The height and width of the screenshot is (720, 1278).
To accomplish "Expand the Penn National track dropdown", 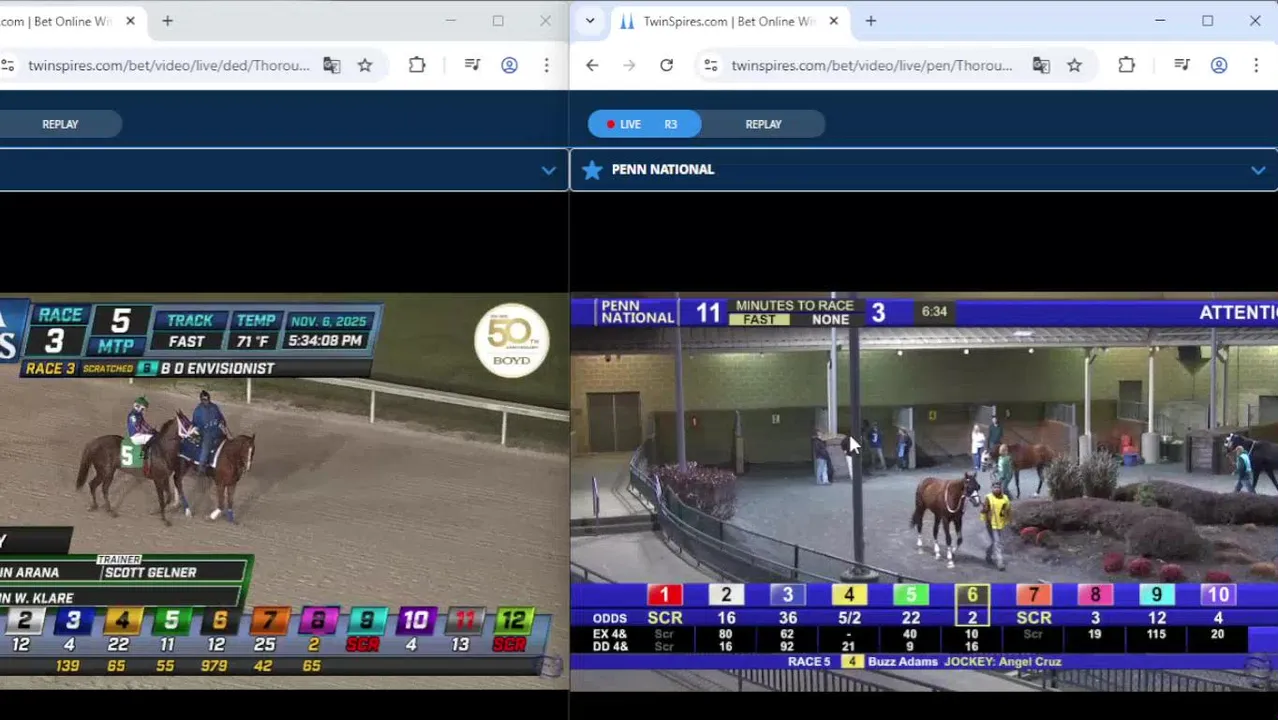I will 1258,170.
